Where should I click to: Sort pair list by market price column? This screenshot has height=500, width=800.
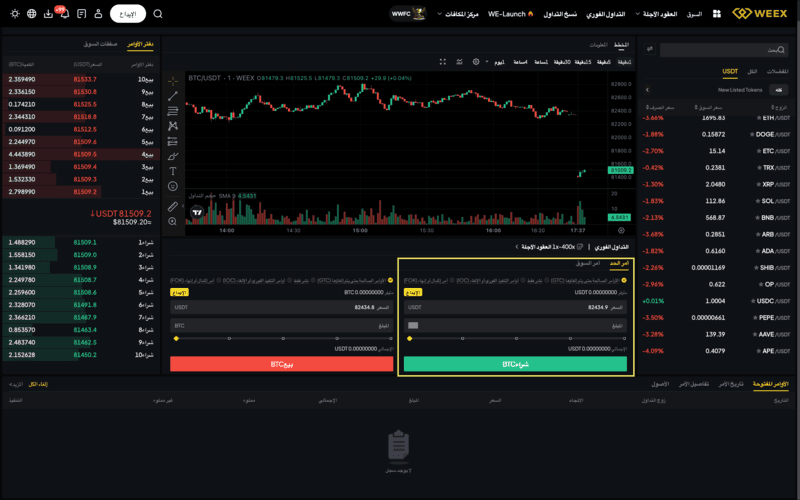point(708,108)
